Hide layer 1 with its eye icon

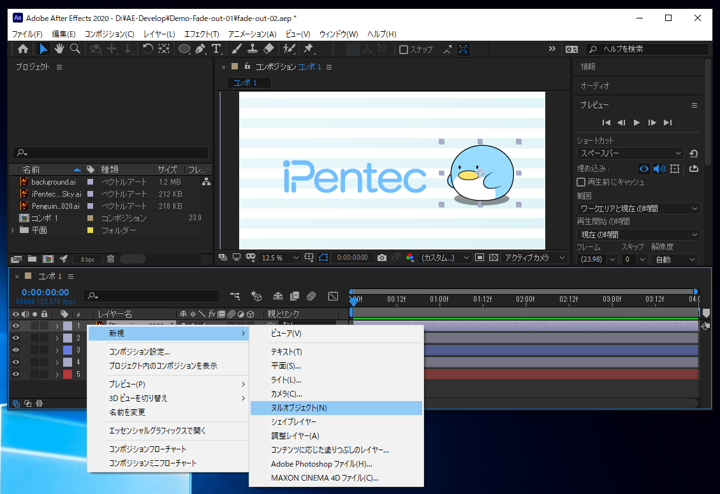16,326
